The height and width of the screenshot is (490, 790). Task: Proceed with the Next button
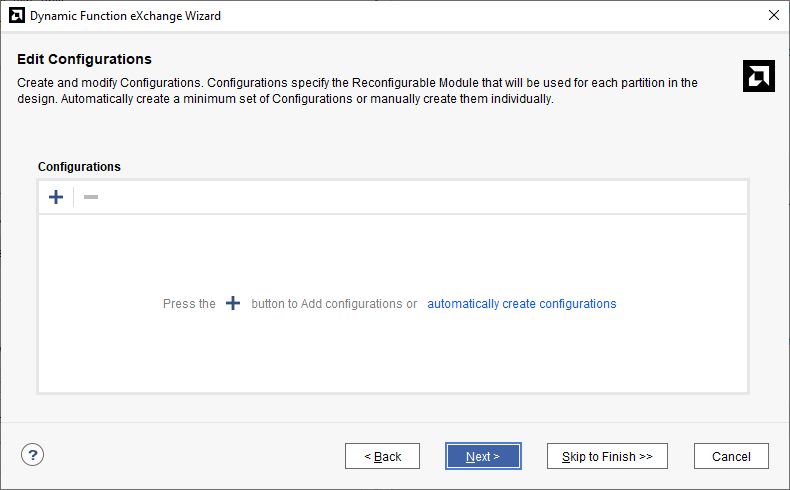click(482, 456)
